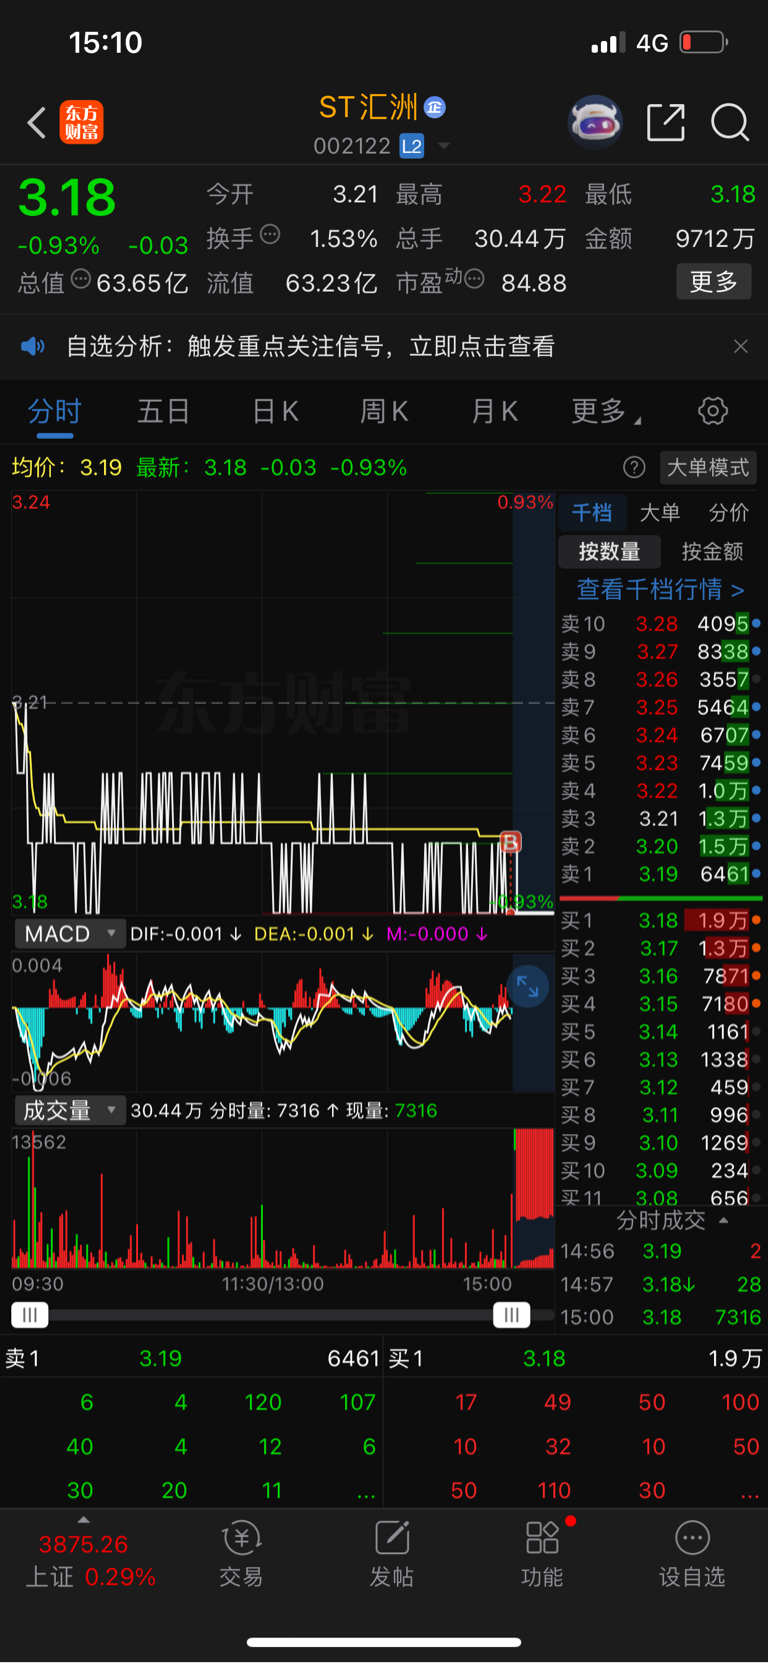Switch to the 五日 chart tab
The width and height of the screenshot is (768, 1663).
(x=163, y=411)
